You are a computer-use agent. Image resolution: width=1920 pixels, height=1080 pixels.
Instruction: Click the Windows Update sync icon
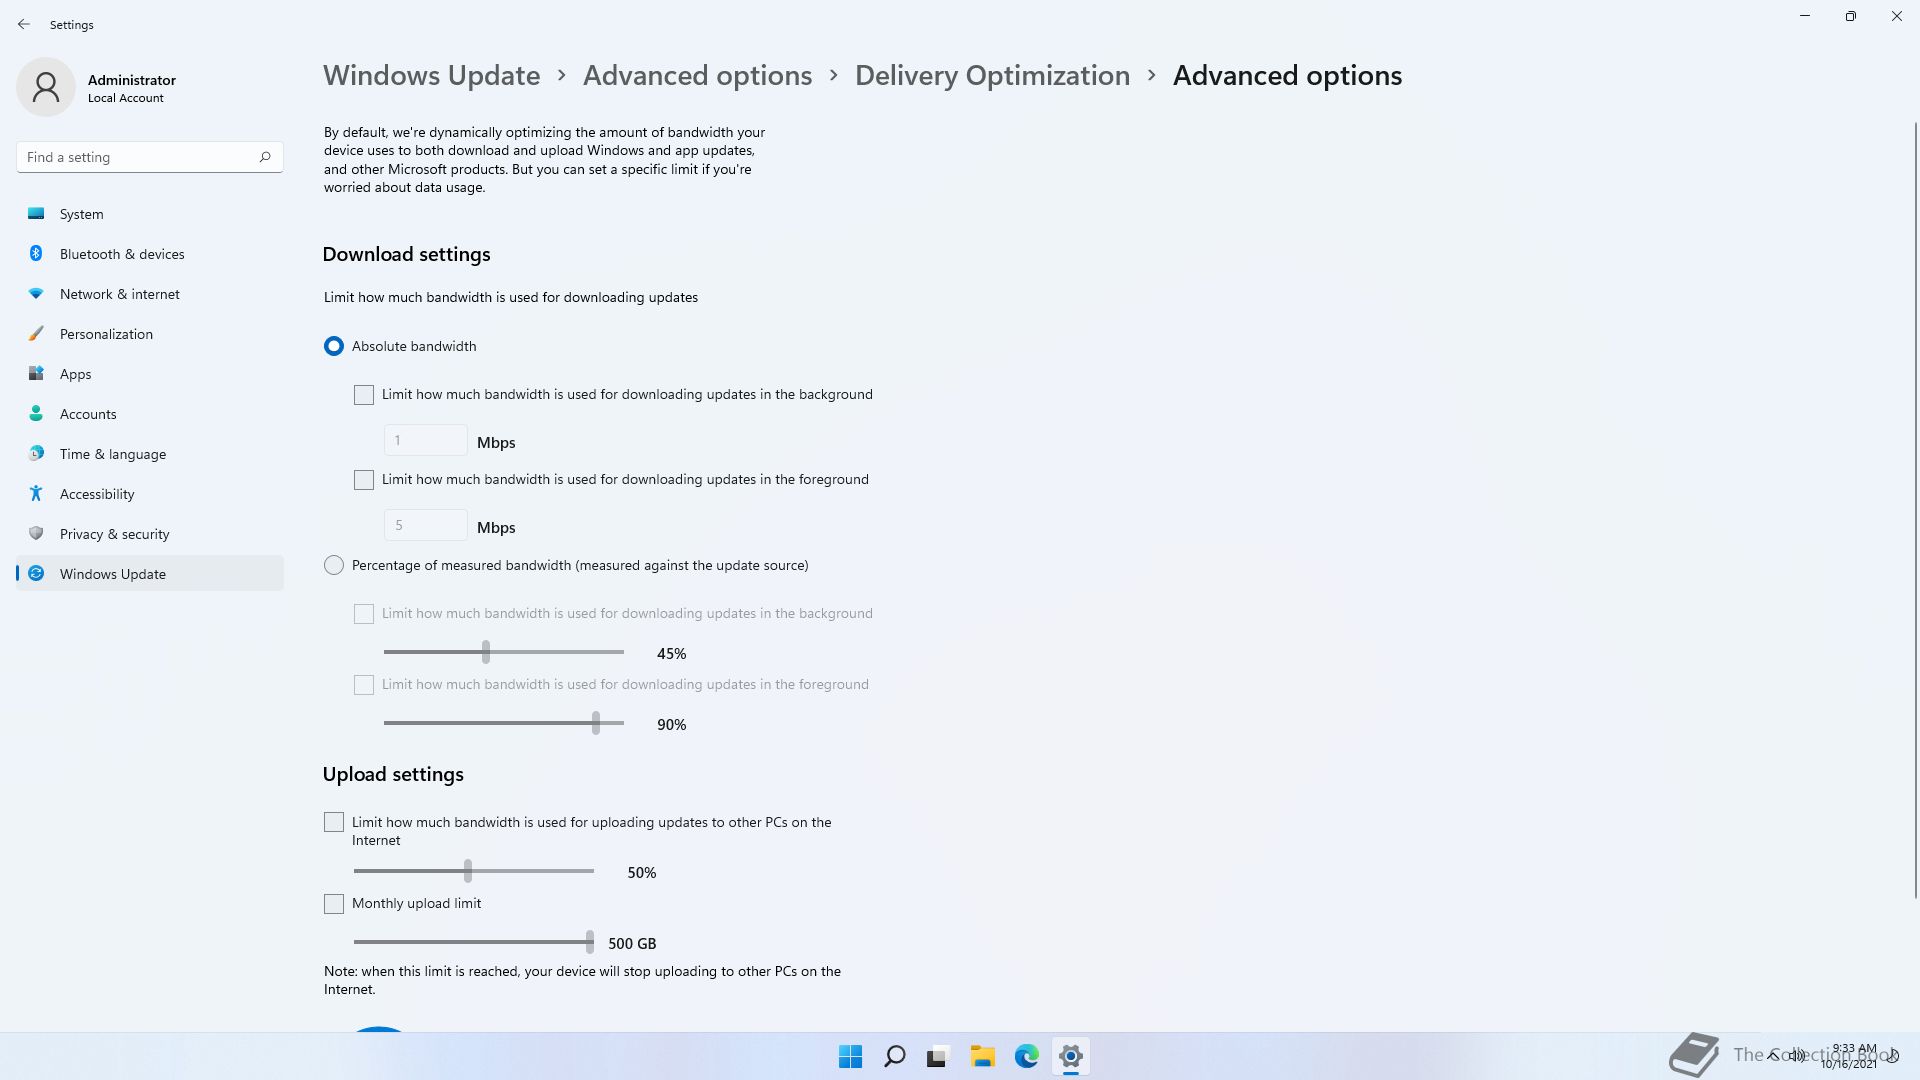(x=36, y=574)
